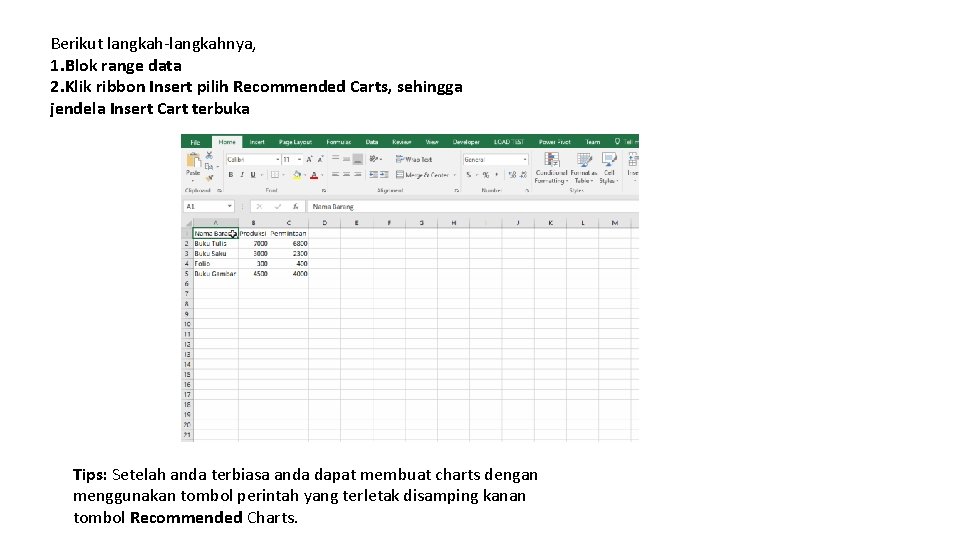Open the Calibri font name dropdown
The height and width of the screenshot is (540, 960).
click(x=277, y=159)
